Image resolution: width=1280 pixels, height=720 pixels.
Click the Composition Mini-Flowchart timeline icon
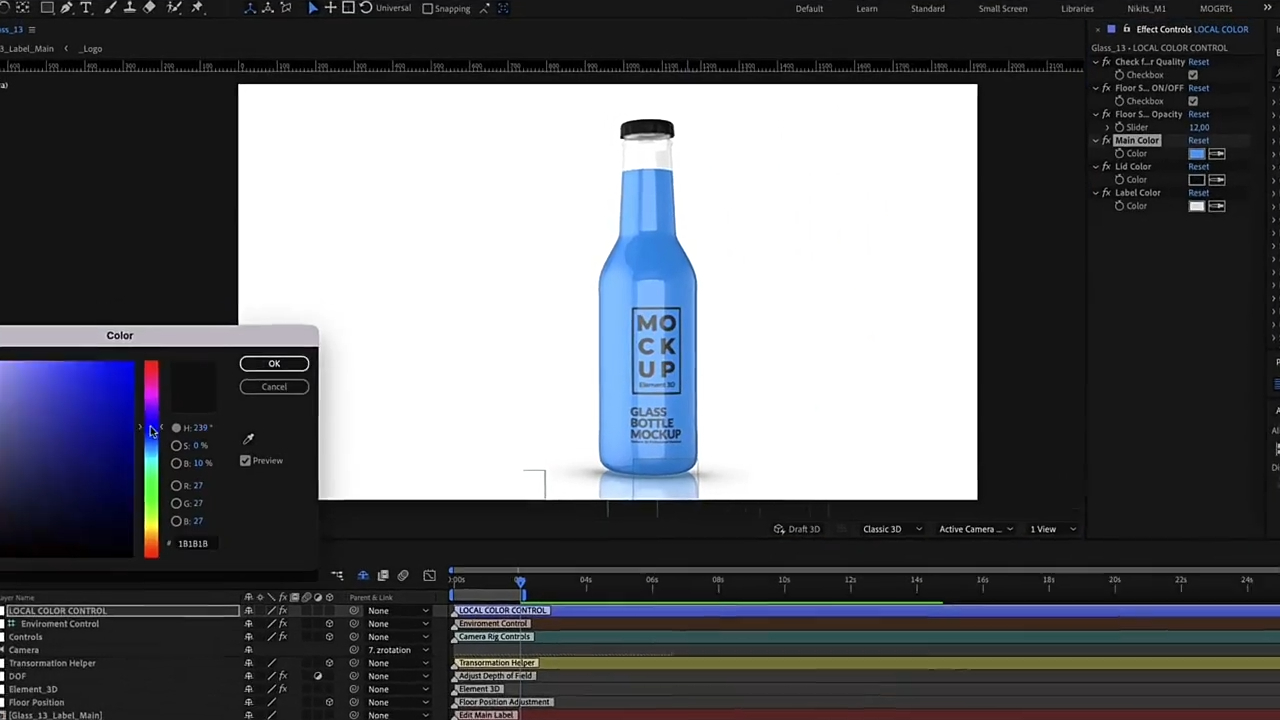point(337,576)
